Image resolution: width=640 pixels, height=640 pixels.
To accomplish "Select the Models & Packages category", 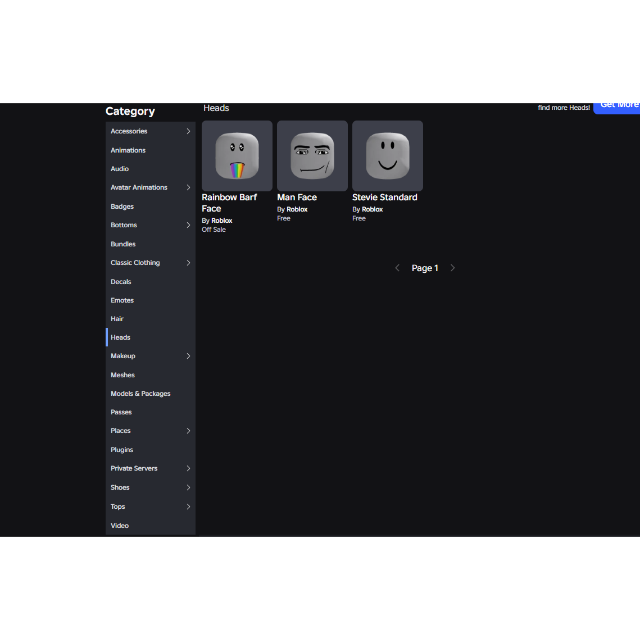I will tap(151, 393).
